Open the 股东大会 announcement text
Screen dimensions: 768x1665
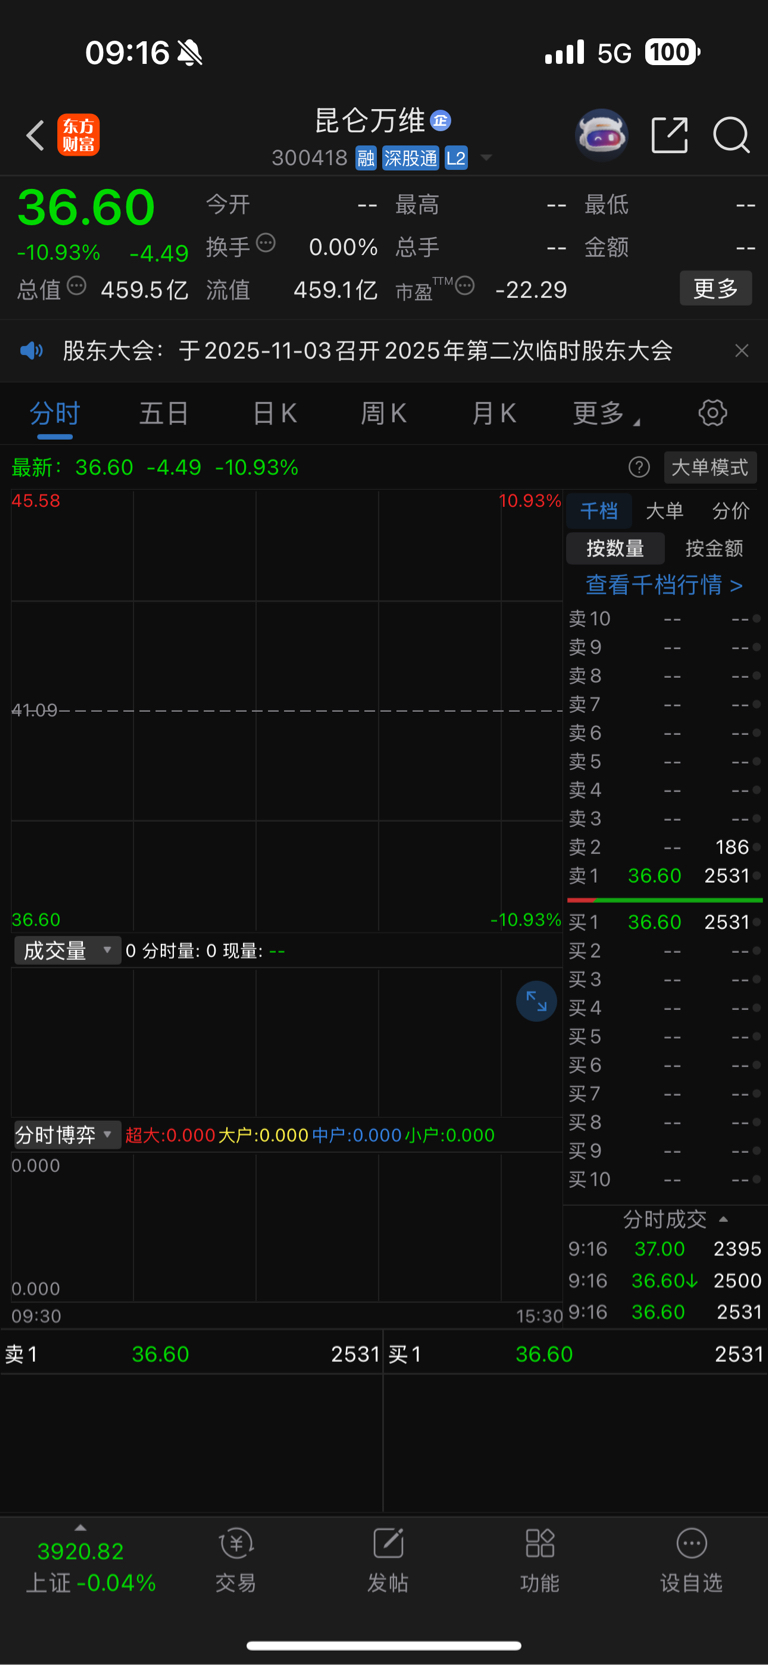367,350
